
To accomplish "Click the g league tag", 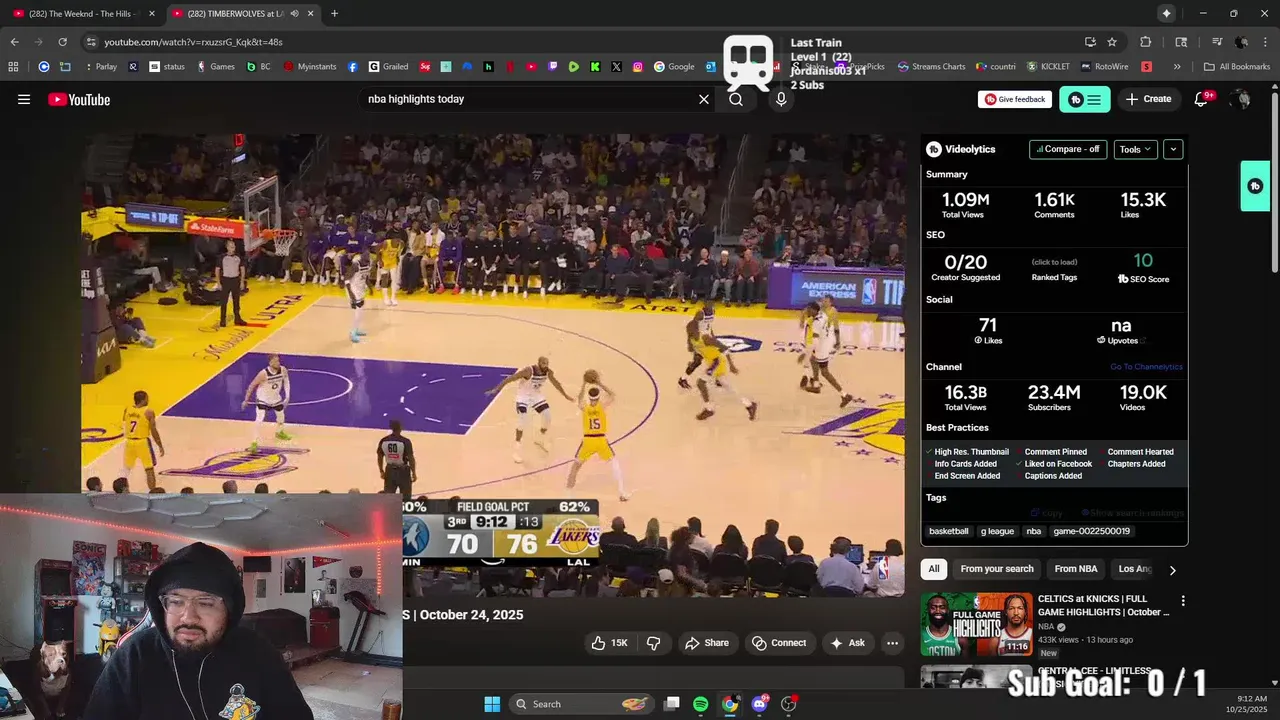I will 997,531.
